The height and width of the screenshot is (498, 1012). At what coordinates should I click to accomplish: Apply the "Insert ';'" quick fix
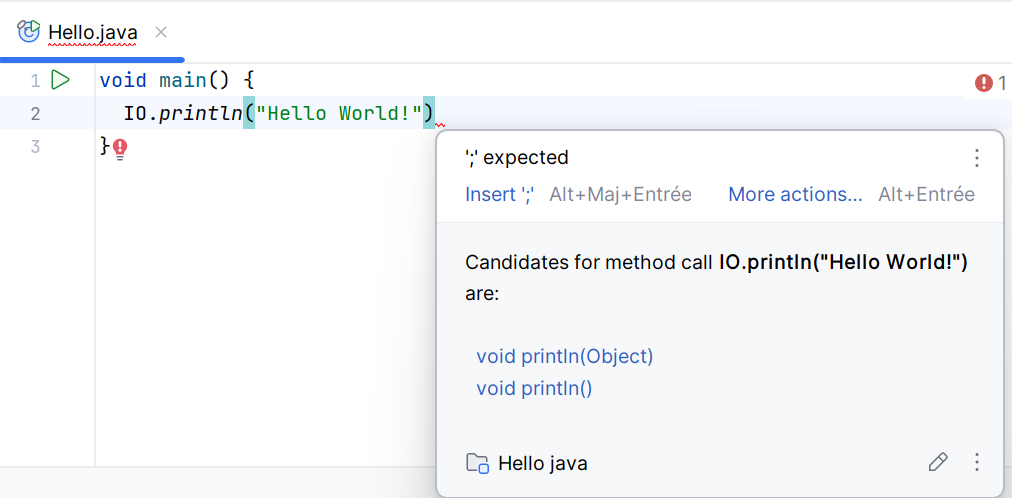point(500,194)
